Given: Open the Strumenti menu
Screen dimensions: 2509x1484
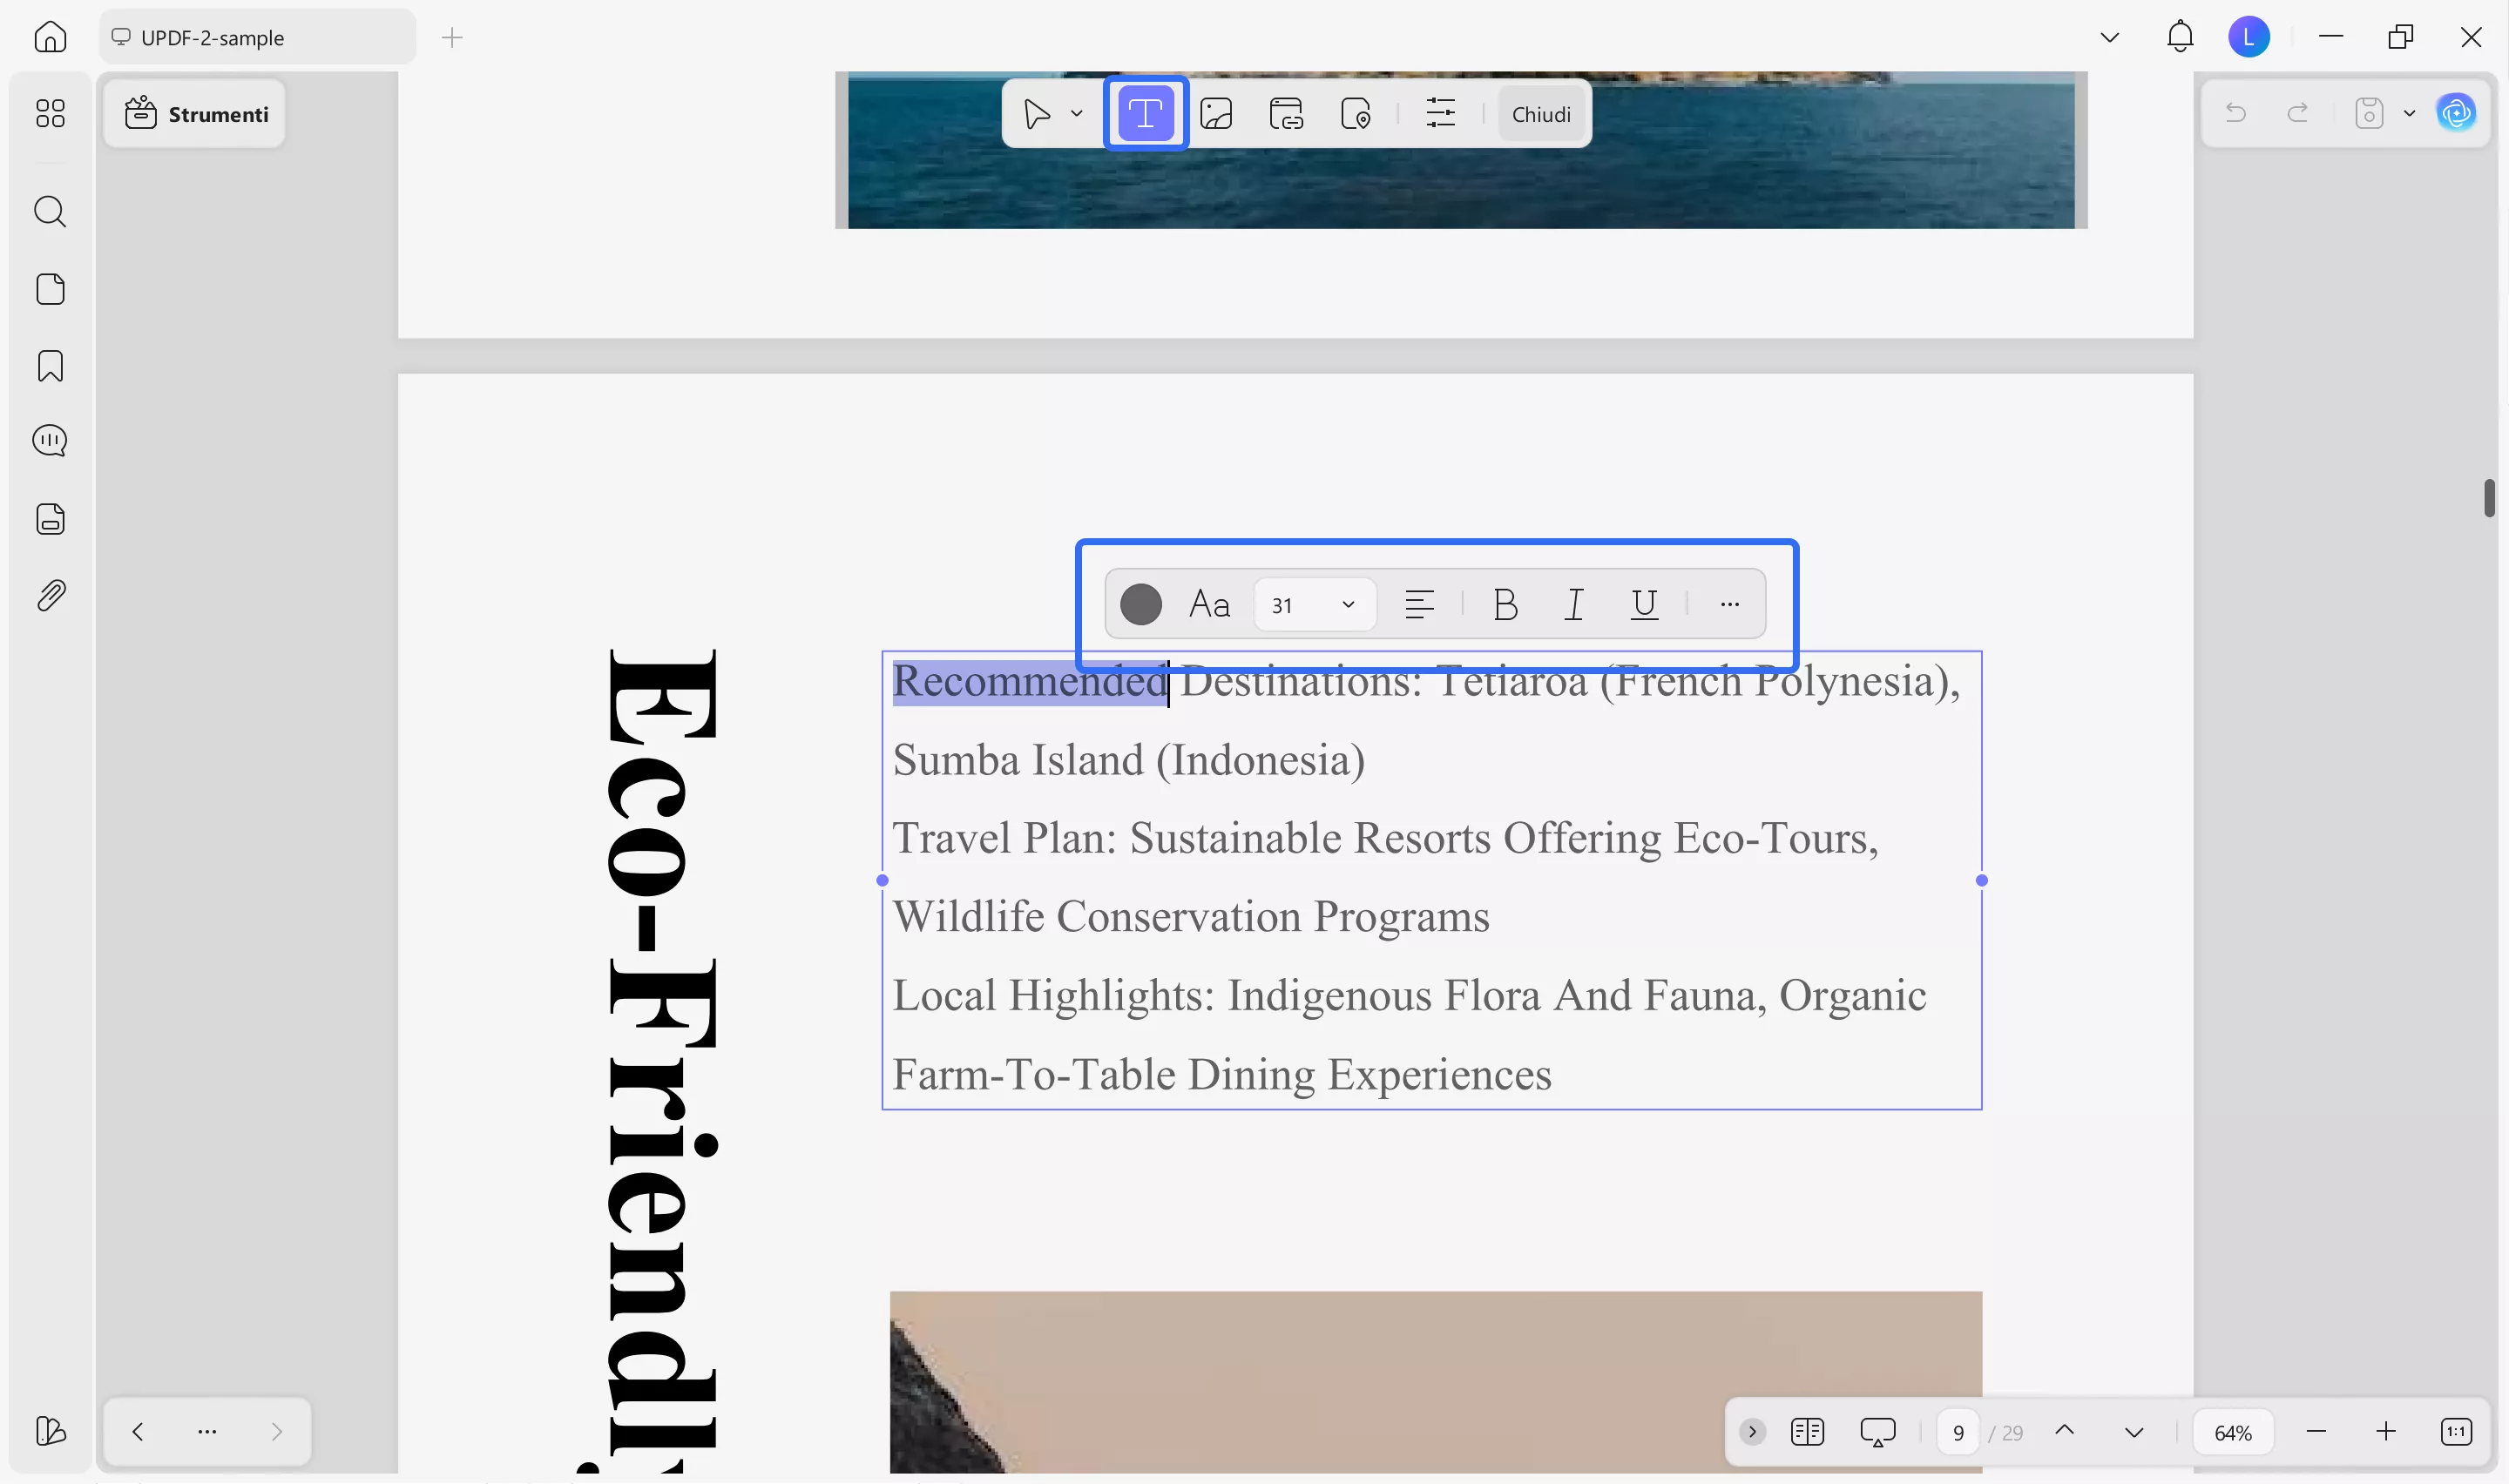Looking at the screenshot, I should [195, 113].
